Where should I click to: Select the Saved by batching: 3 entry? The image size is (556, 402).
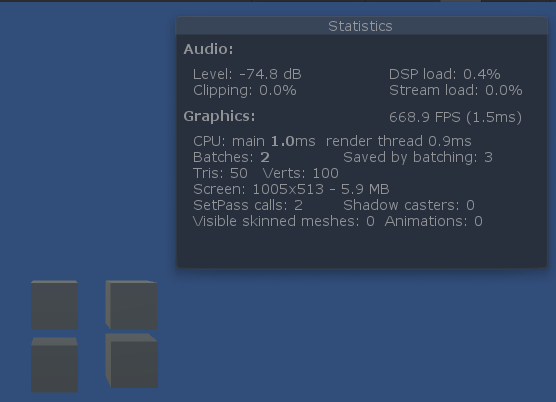tap(418, 157)
